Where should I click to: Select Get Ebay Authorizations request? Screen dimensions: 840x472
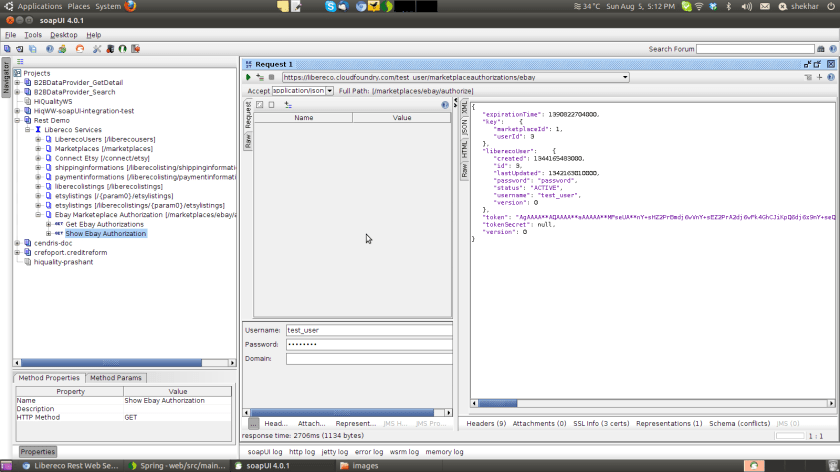coord(104,224)
